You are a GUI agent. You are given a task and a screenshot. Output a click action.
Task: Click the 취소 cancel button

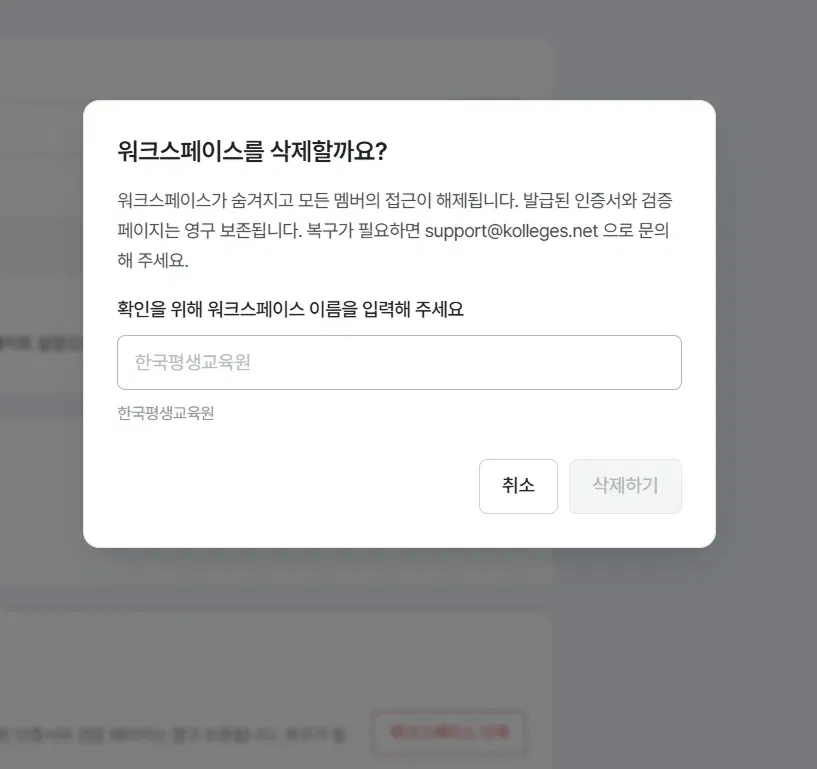[518, 486]
